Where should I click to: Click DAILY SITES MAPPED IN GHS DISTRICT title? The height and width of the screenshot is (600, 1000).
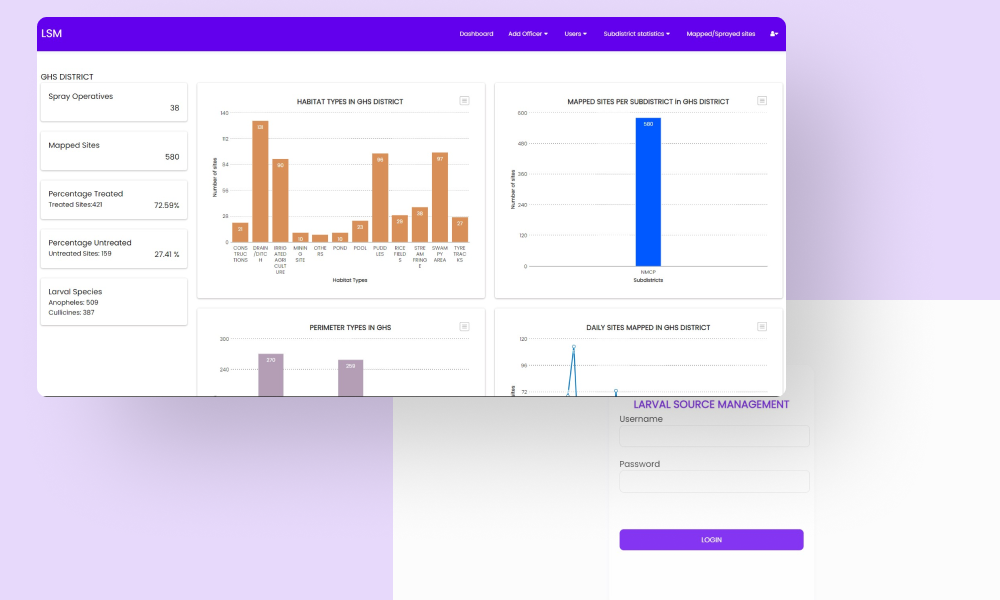648,327
